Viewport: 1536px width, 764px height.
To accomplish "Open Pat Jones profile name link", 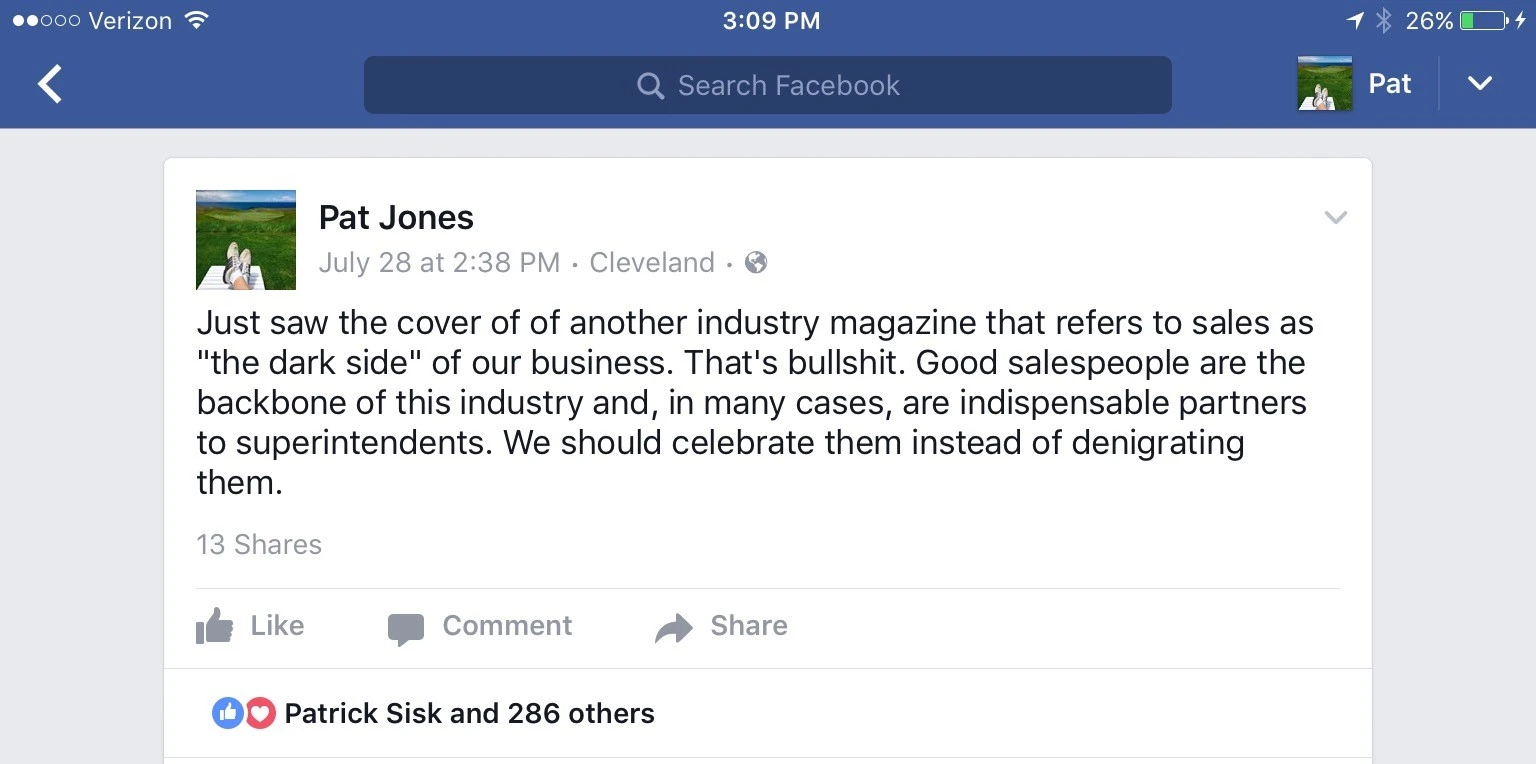I will 396,217.
